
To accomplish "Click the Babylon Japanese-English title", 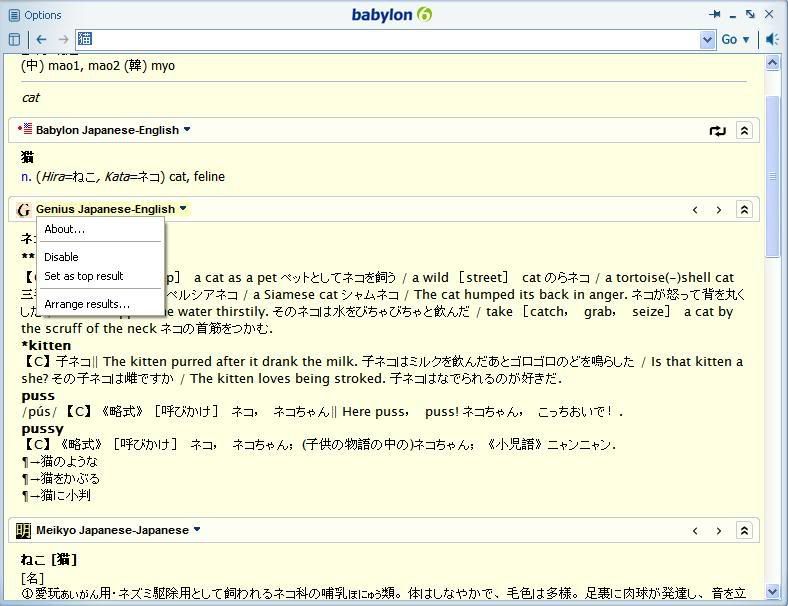I will pos(107,130).
